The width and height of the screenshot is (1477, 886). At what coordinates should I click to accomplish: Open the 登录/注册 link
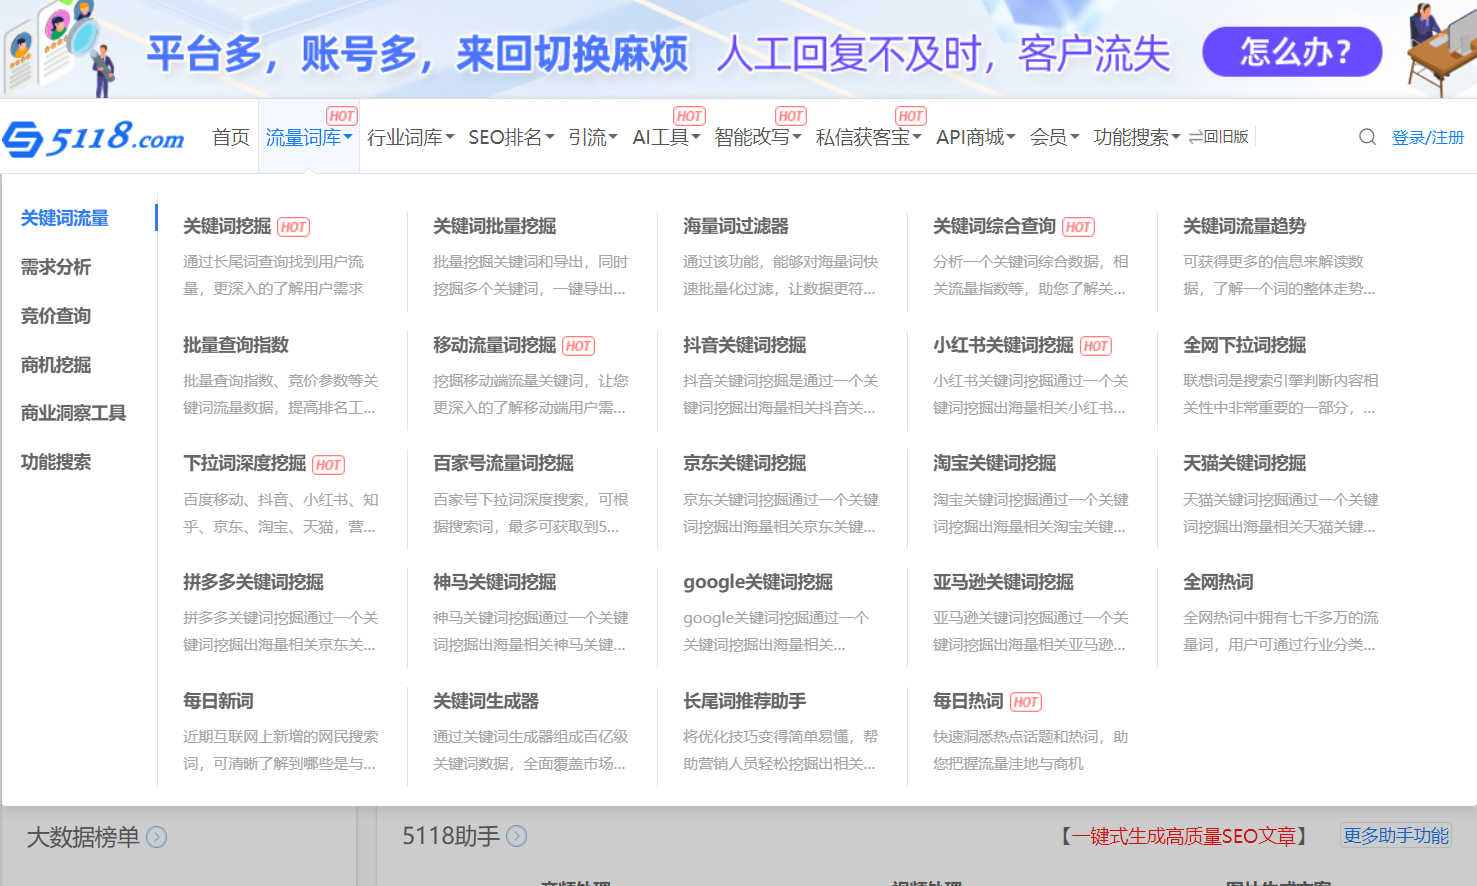1428,138
